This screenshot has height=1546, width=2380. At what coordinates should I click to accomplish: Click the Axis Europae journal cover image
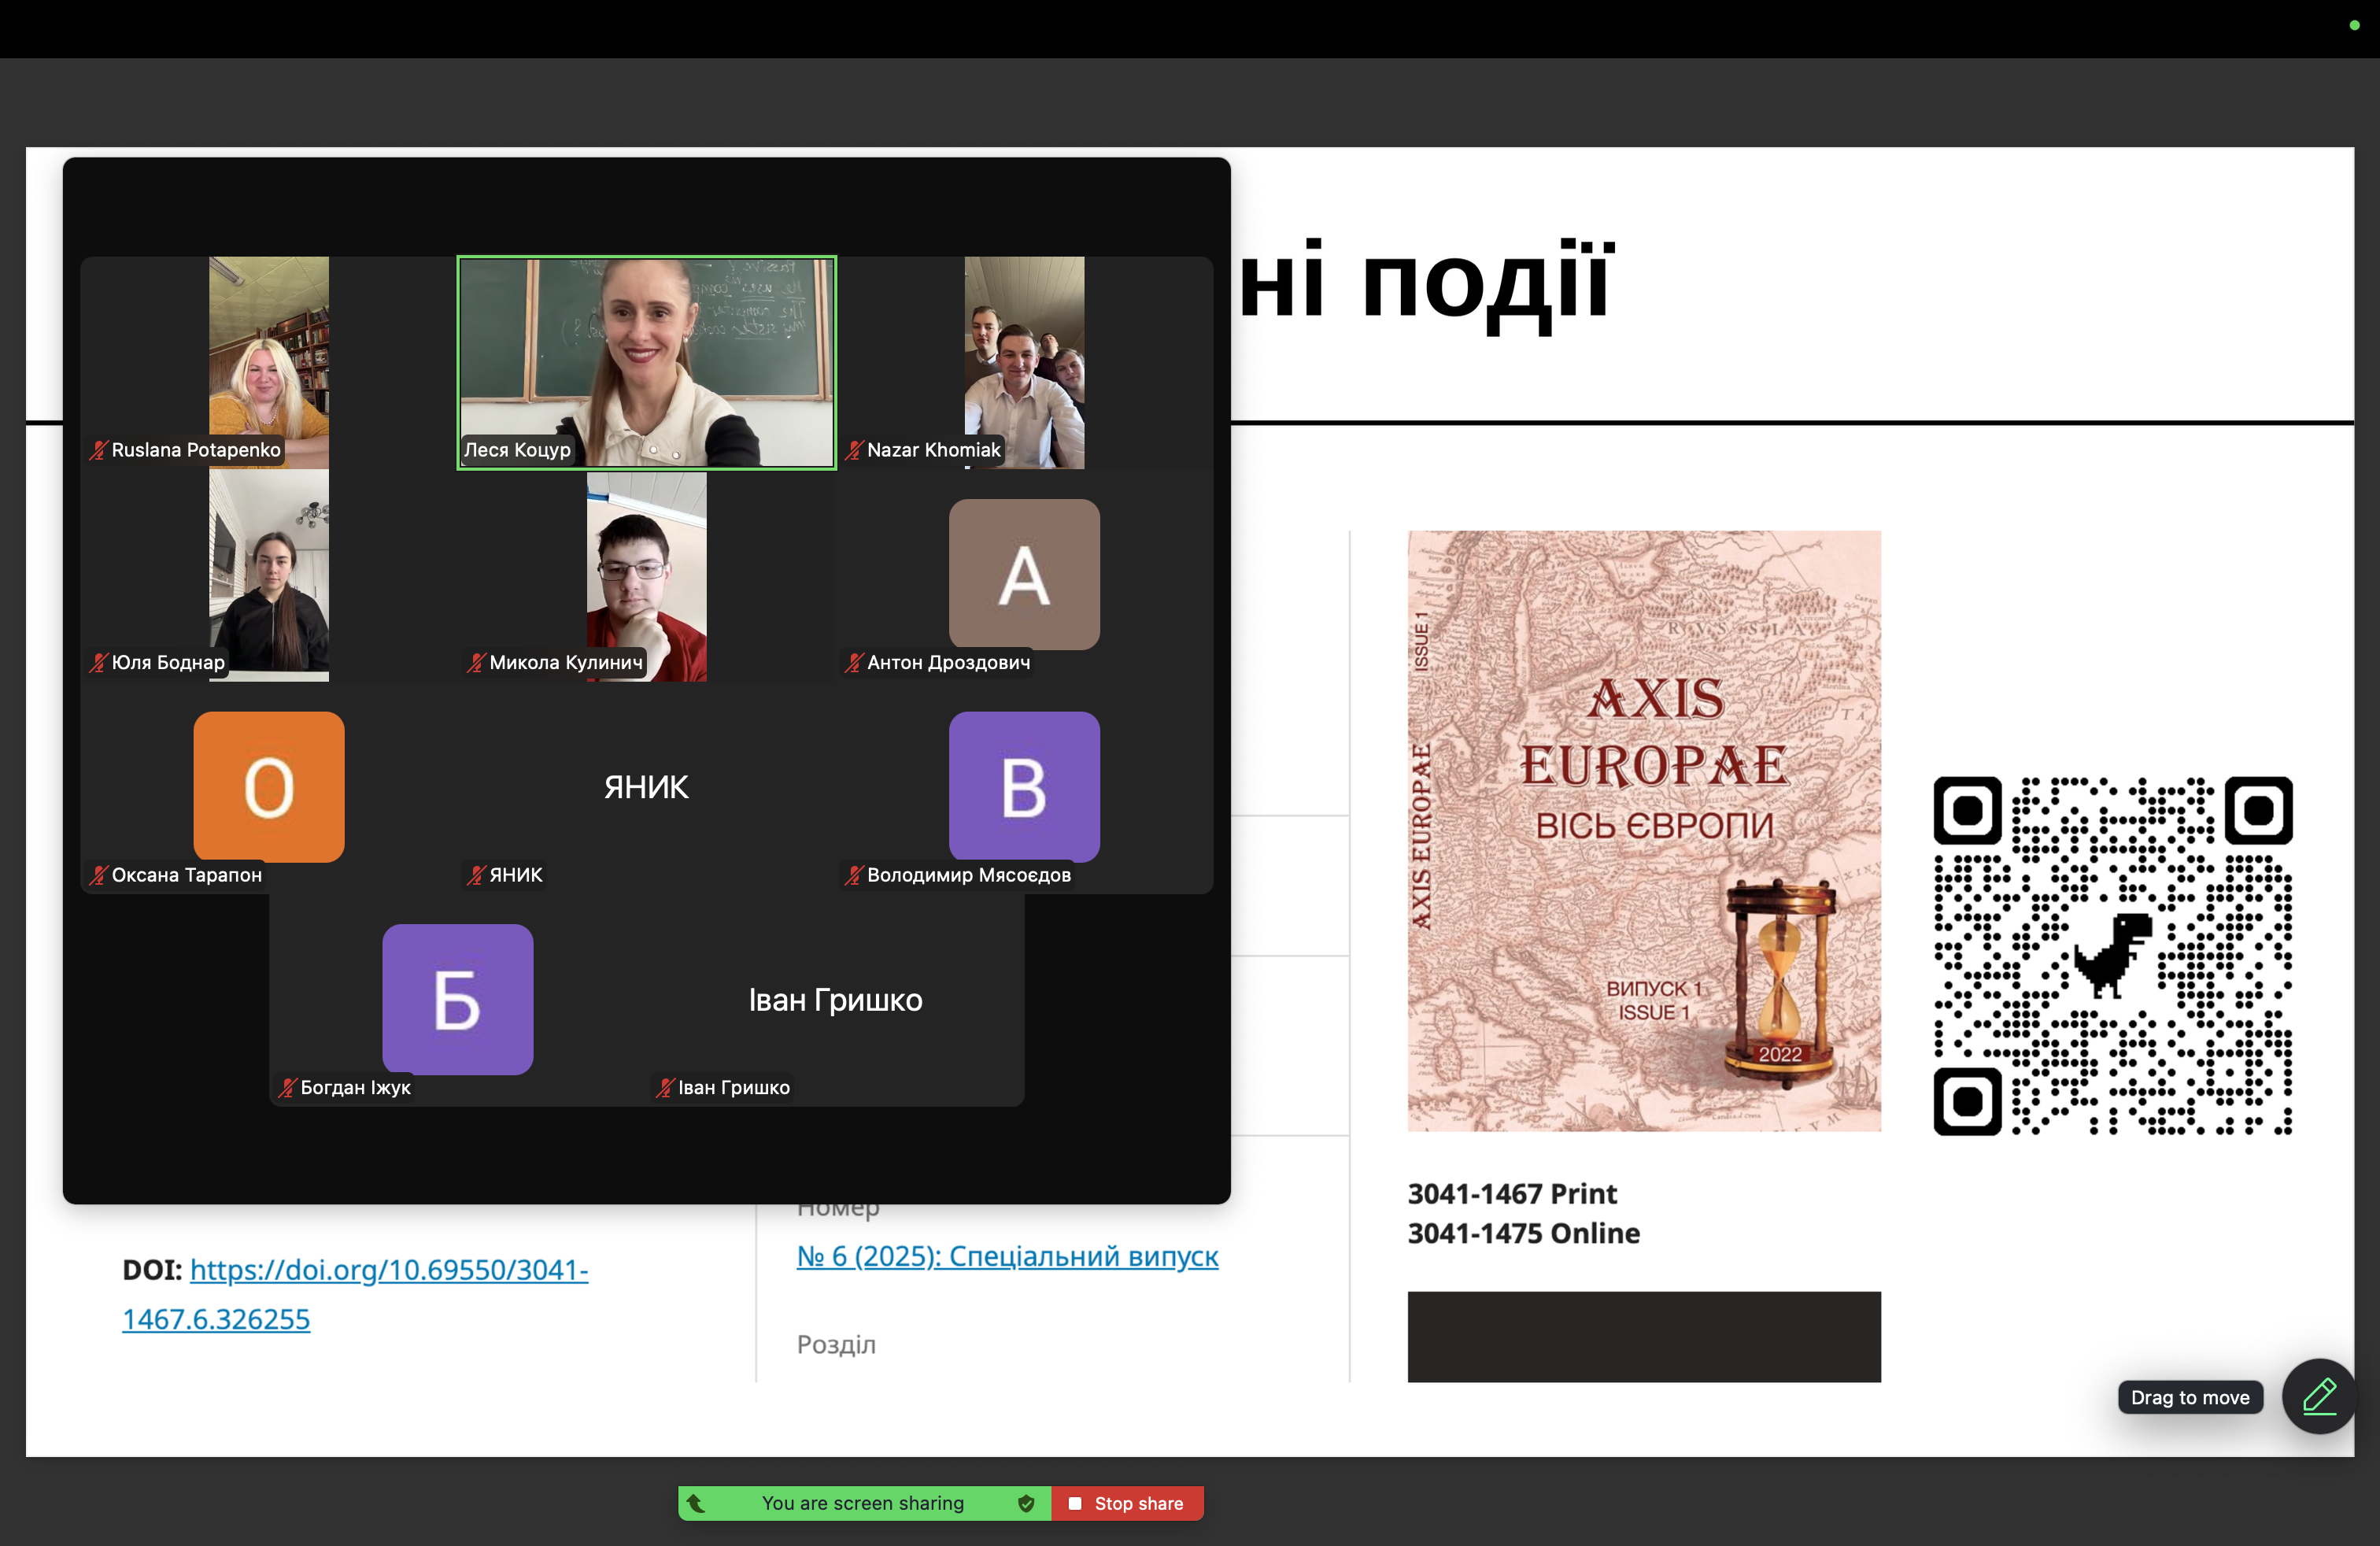[x=1644, y=830]
